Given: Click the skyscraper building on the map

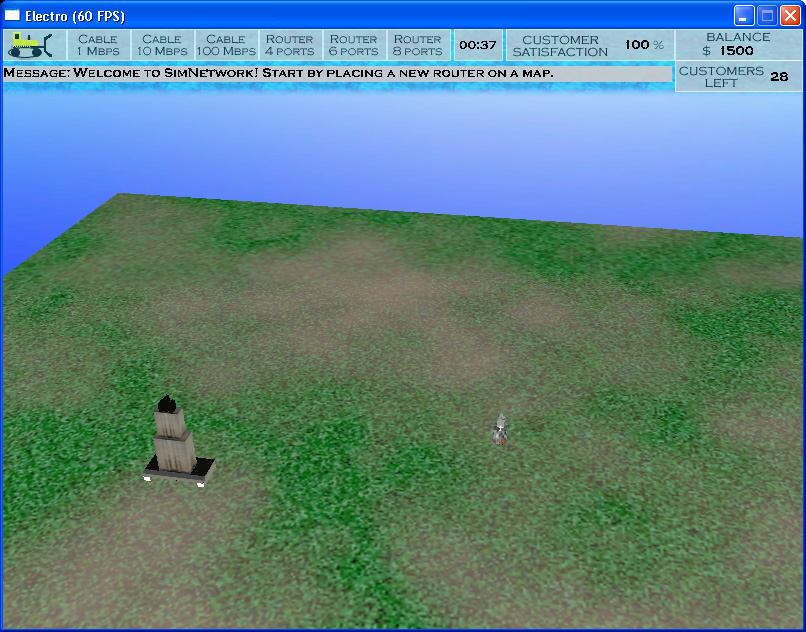Looking at the screenshot, I should click(174, 441).
